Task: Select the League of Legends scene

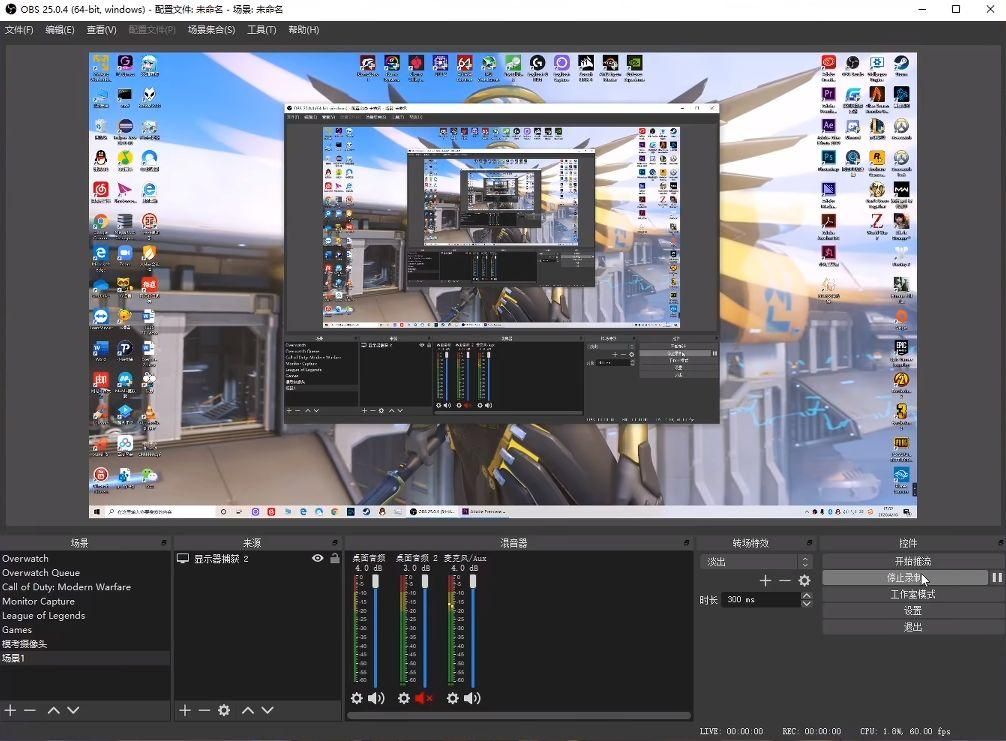Action: click(x=85, y=615)
